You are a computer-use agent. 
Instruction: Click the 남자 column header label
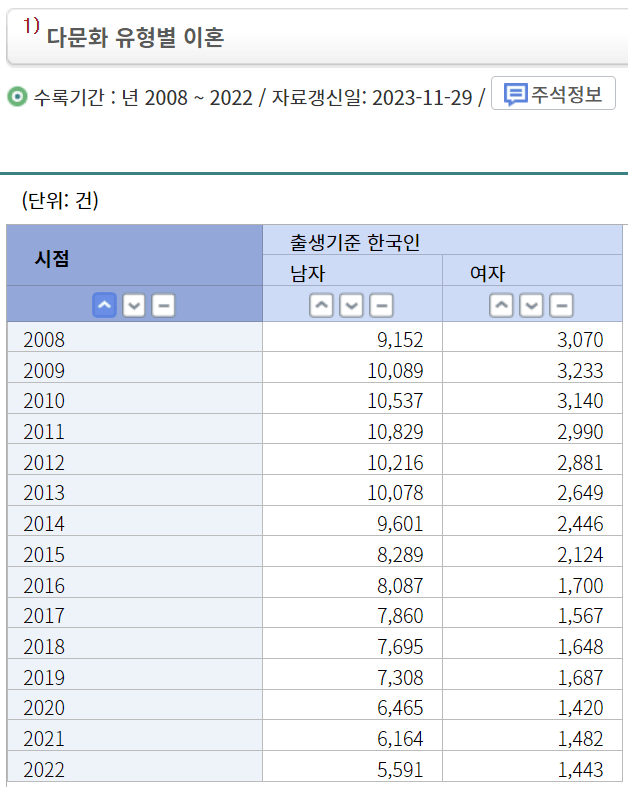308,272
